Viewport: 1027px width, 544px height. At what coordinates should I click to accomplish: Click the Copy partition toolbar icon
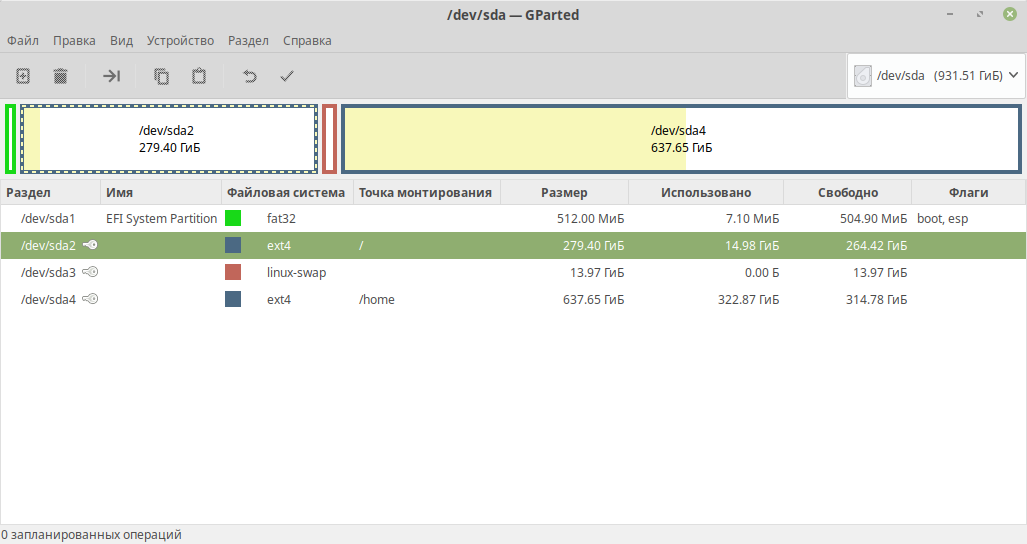click(x=161, y=76)
